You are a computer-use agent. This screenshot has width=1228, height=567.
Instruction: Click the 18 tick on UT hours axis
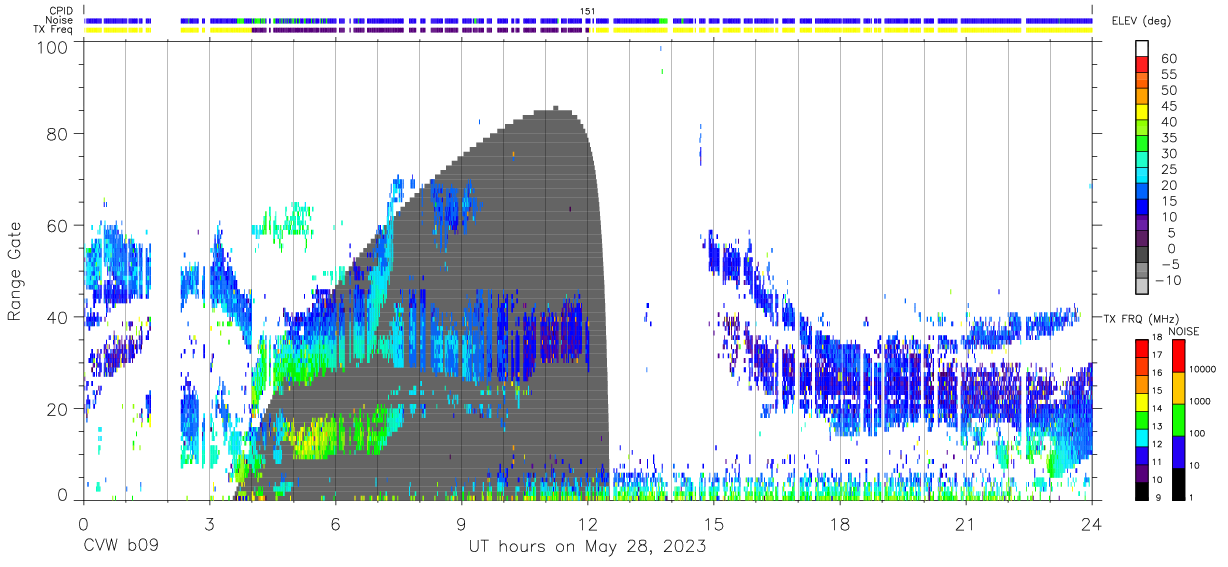coord(839,524)
